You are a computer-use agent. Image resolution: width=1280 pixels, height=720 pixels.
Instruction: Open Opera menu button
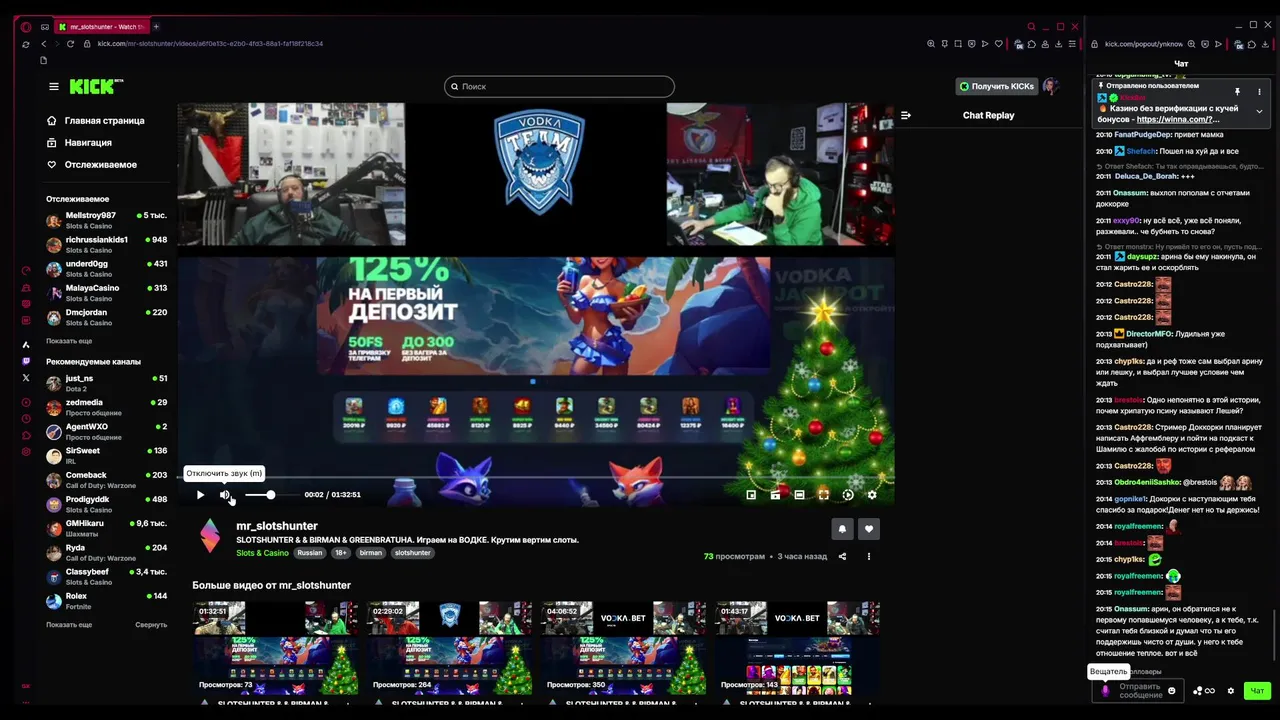26,27
